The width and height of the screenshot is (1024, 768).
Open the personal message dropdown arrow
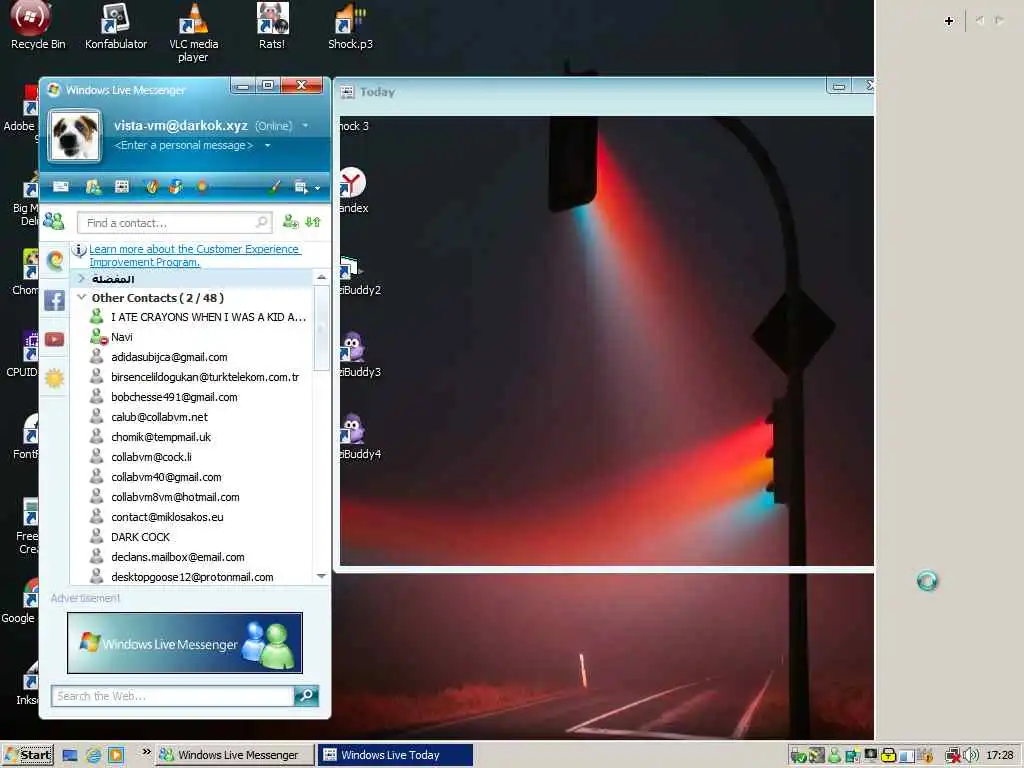pos(267,145)
